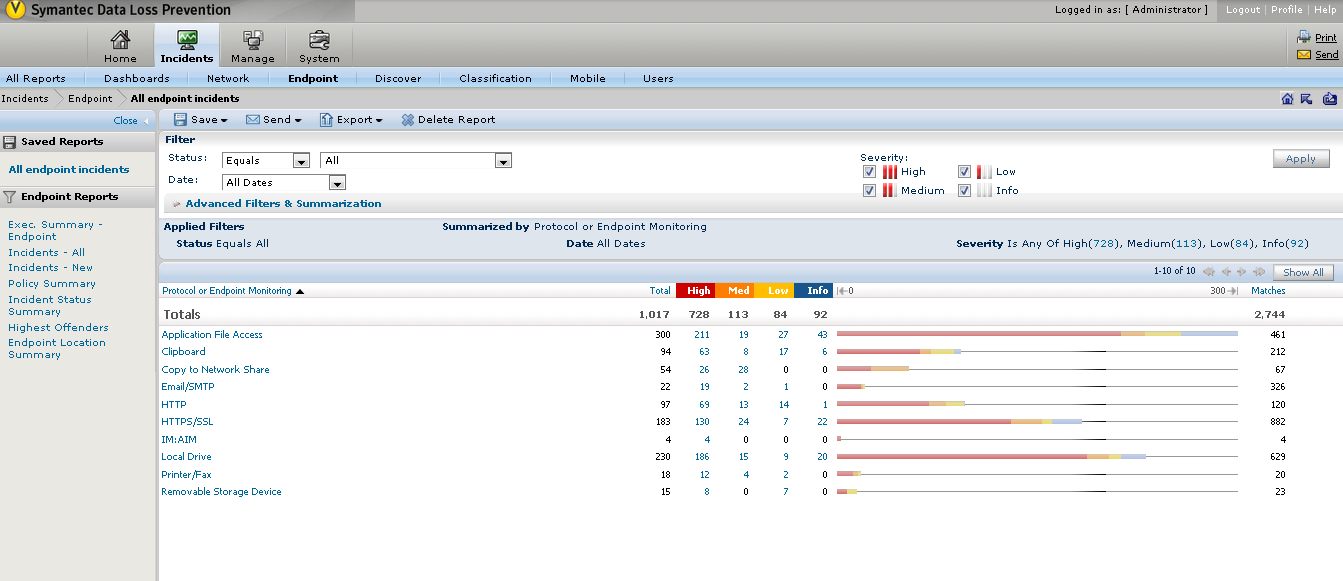
Task: Go to previous page of results
Action: 1226,271
